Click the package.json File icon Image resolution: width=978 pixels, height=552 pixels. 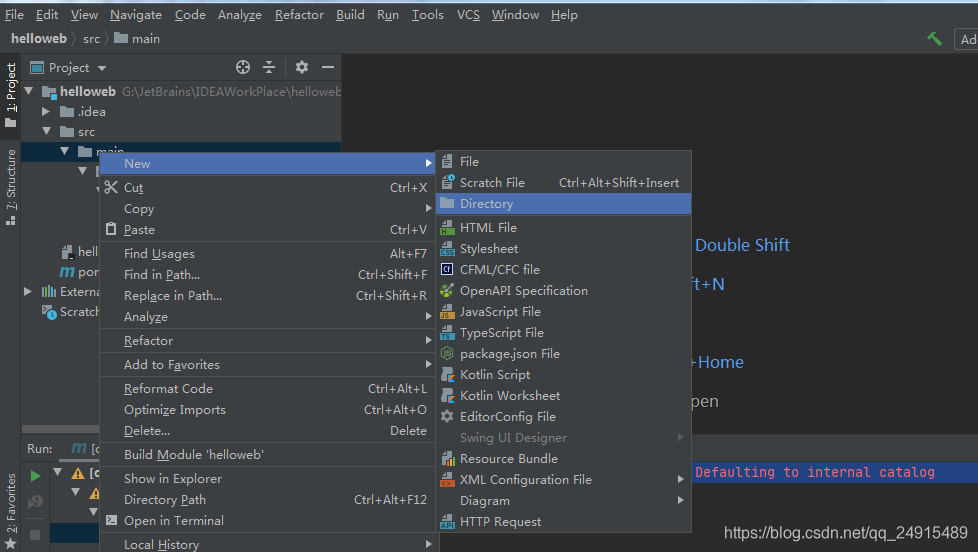[447, 354]
